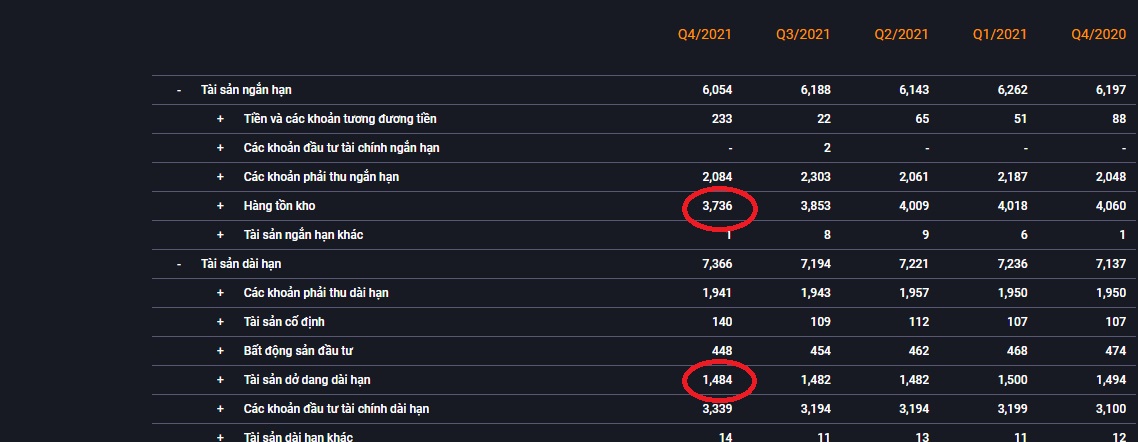Image resolution: width=1138 pixels, height=442 pixels.
Task: Expand the Tài sản cố định row
Action: click(220, 322)
